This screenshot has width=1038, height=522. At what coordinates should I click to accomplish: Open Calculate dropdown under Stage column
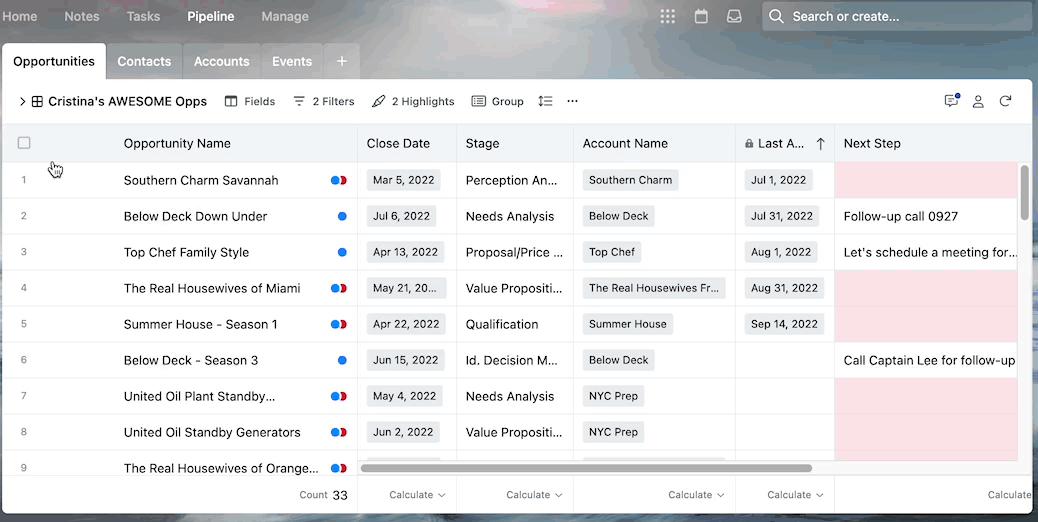click(534, 495)
